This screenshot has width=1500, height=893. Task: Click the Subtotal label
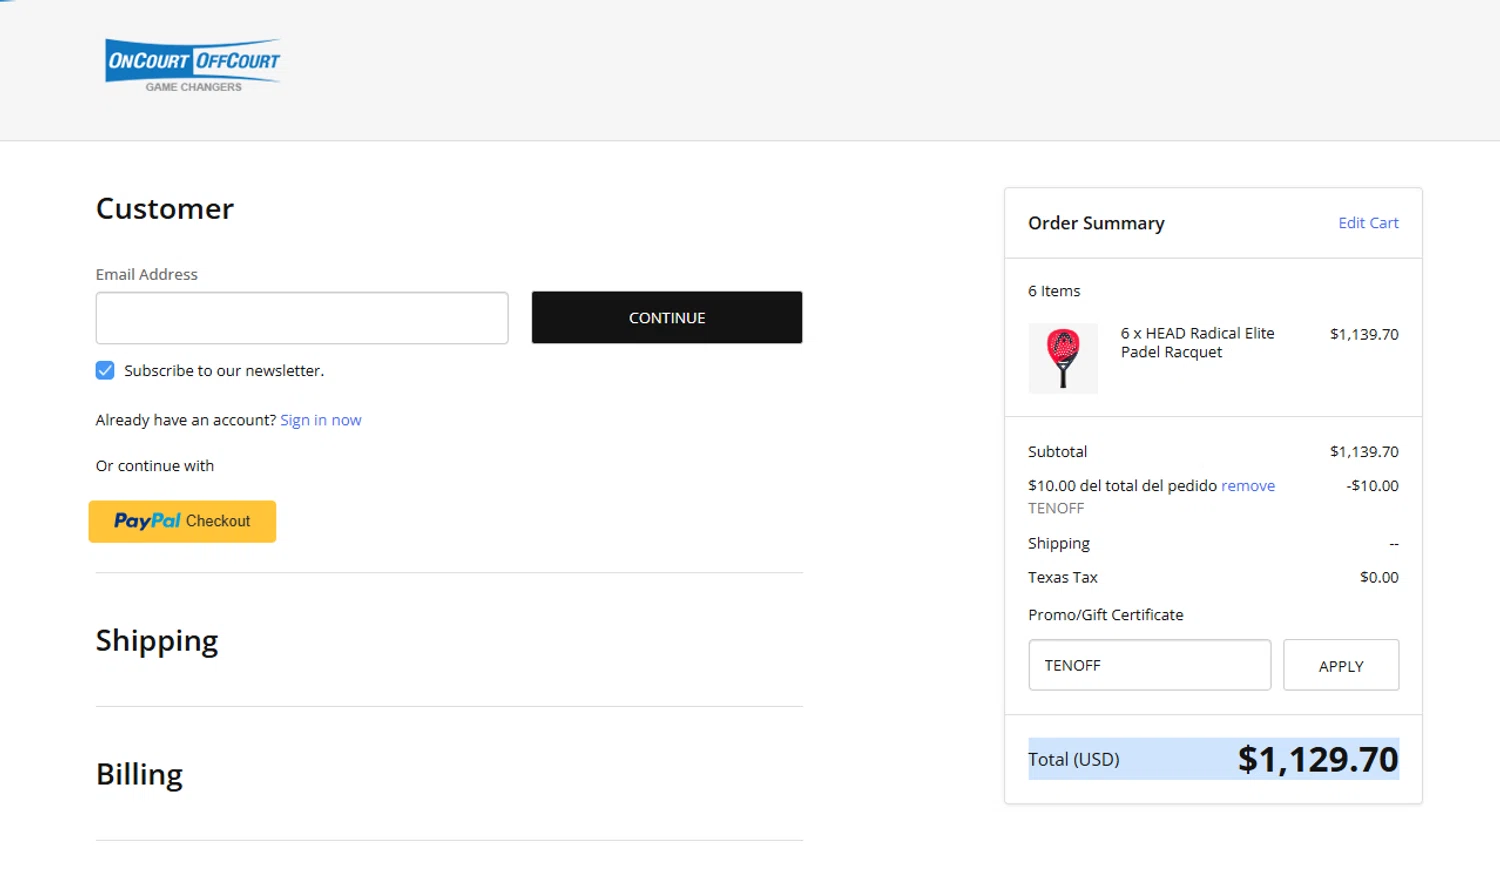pyautogui.click(x=1057, y=452)
